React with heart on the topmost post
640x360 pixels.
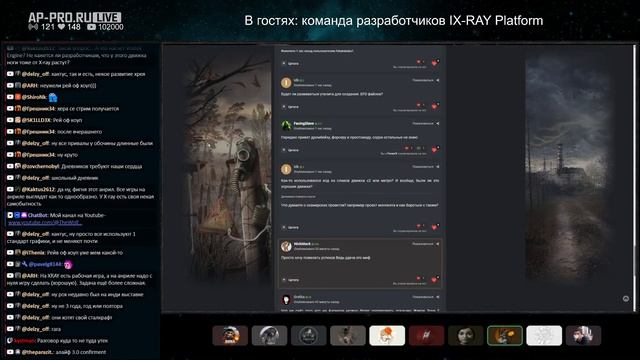click(x=435, y=62)
